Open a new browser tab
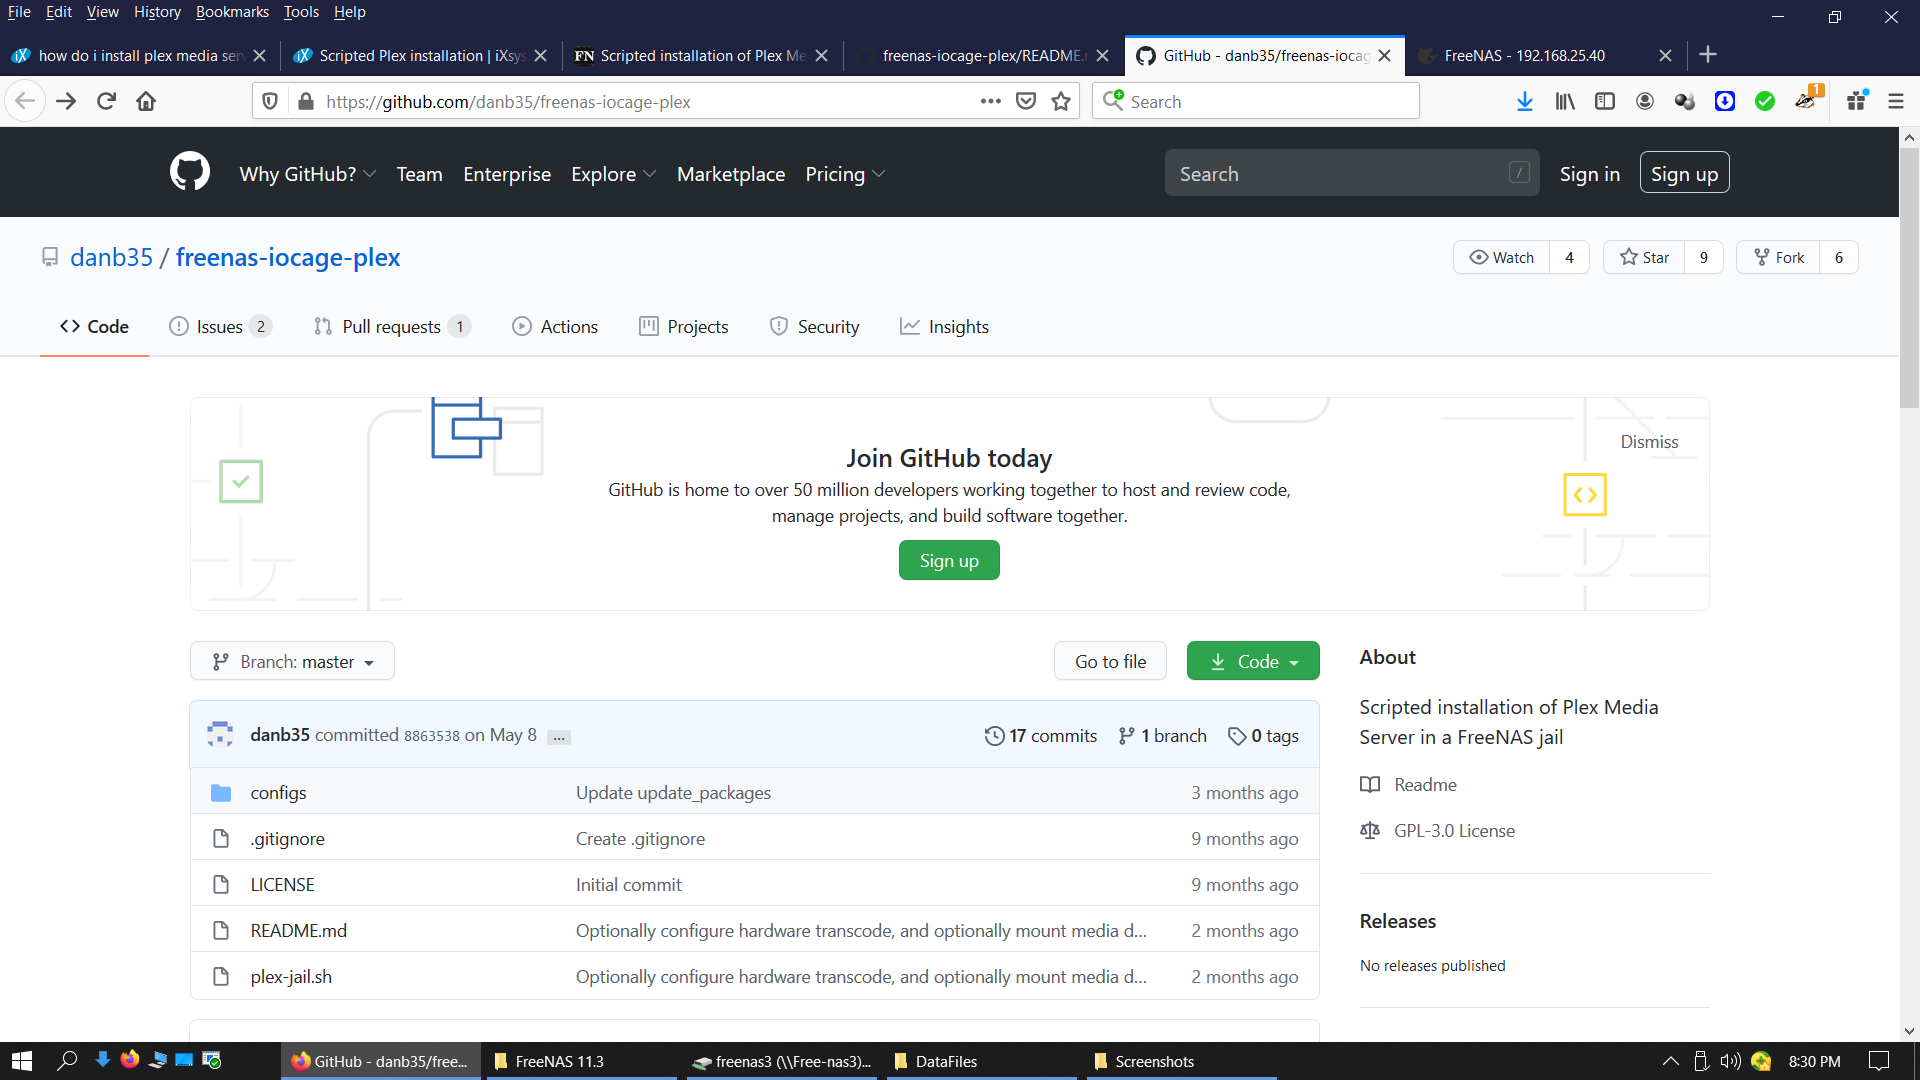 coord(1708,55)
